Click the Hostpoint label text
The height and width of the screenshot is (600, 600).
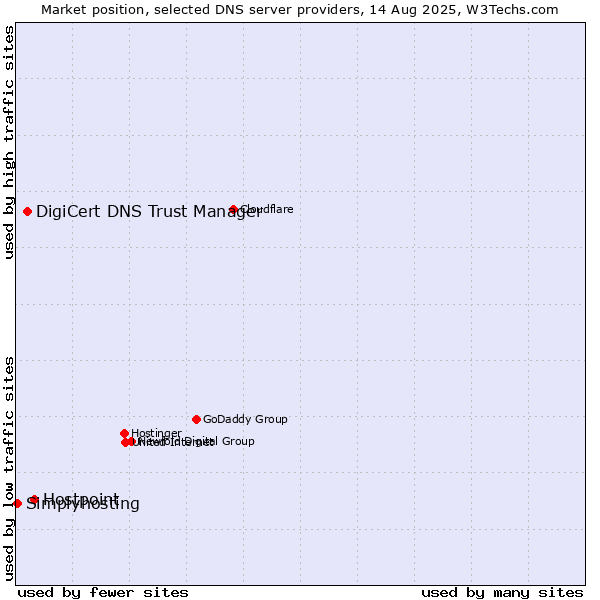(81, 499)
